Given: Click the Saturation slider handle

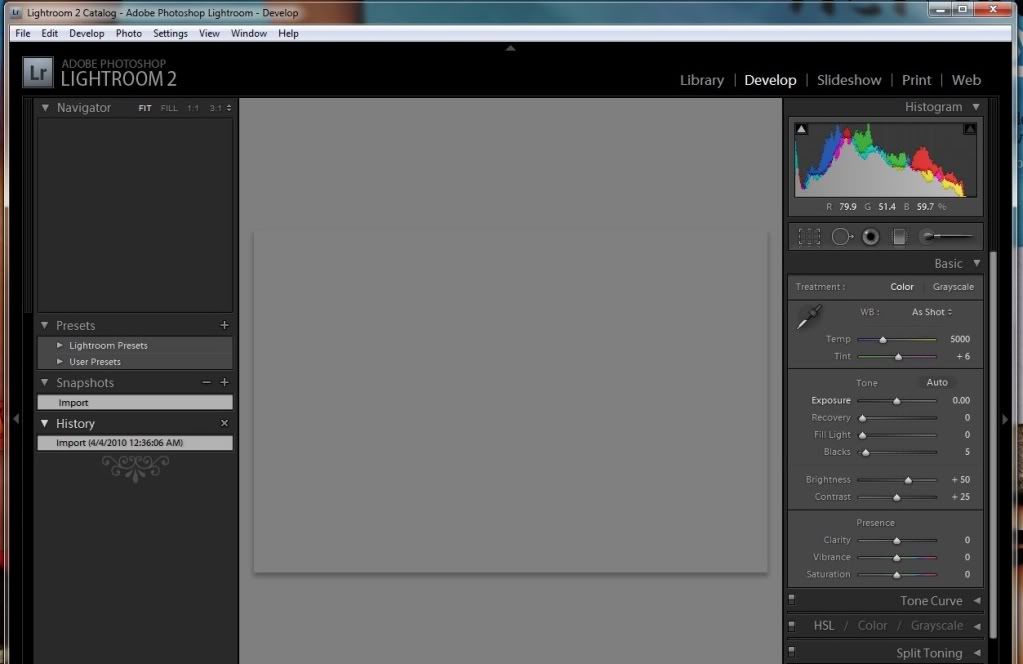Looking at the screenshot, I should pyautogui.click(x=896, y=575).
